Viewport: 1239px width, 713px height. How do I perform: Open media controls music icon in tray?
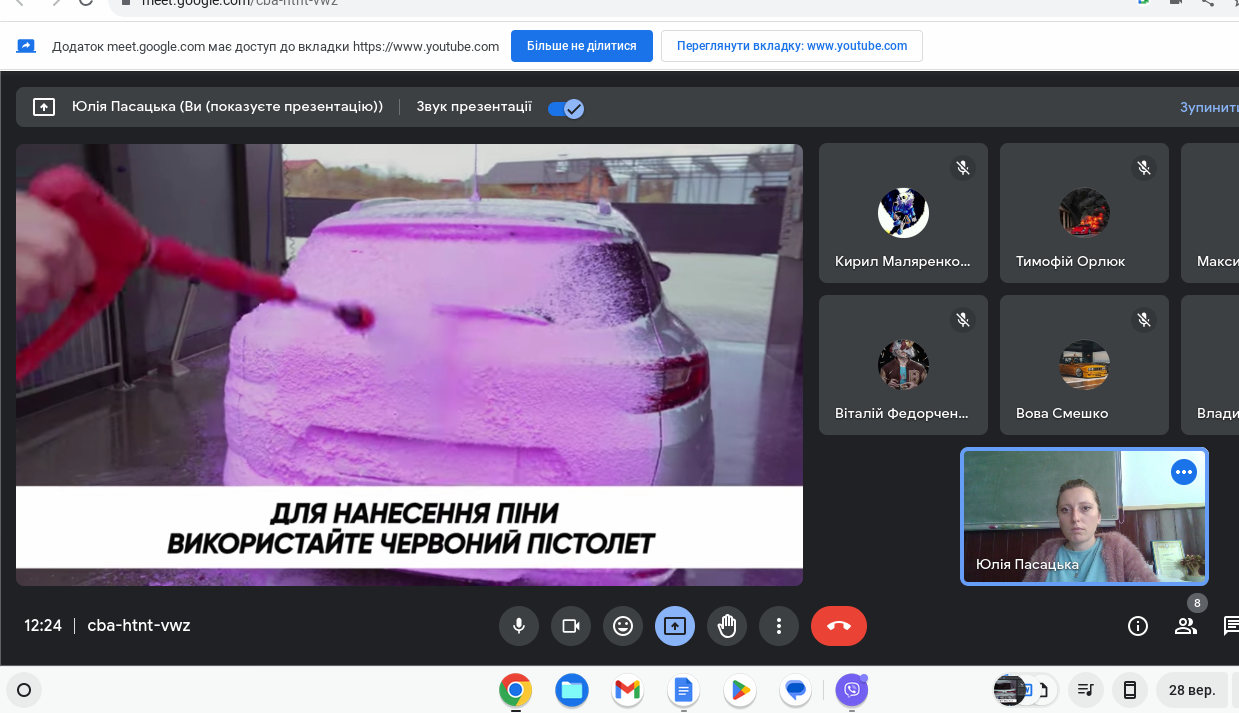[x=1086, y=690]
